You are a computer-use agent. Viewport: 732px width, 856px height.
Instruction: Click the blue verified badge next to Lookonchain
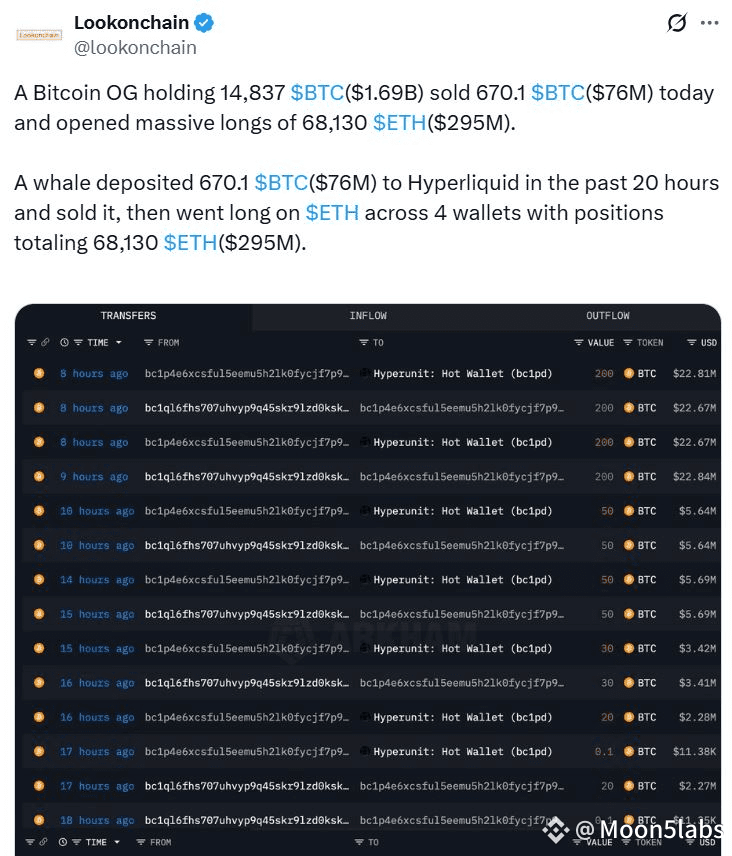click(204, 23)
